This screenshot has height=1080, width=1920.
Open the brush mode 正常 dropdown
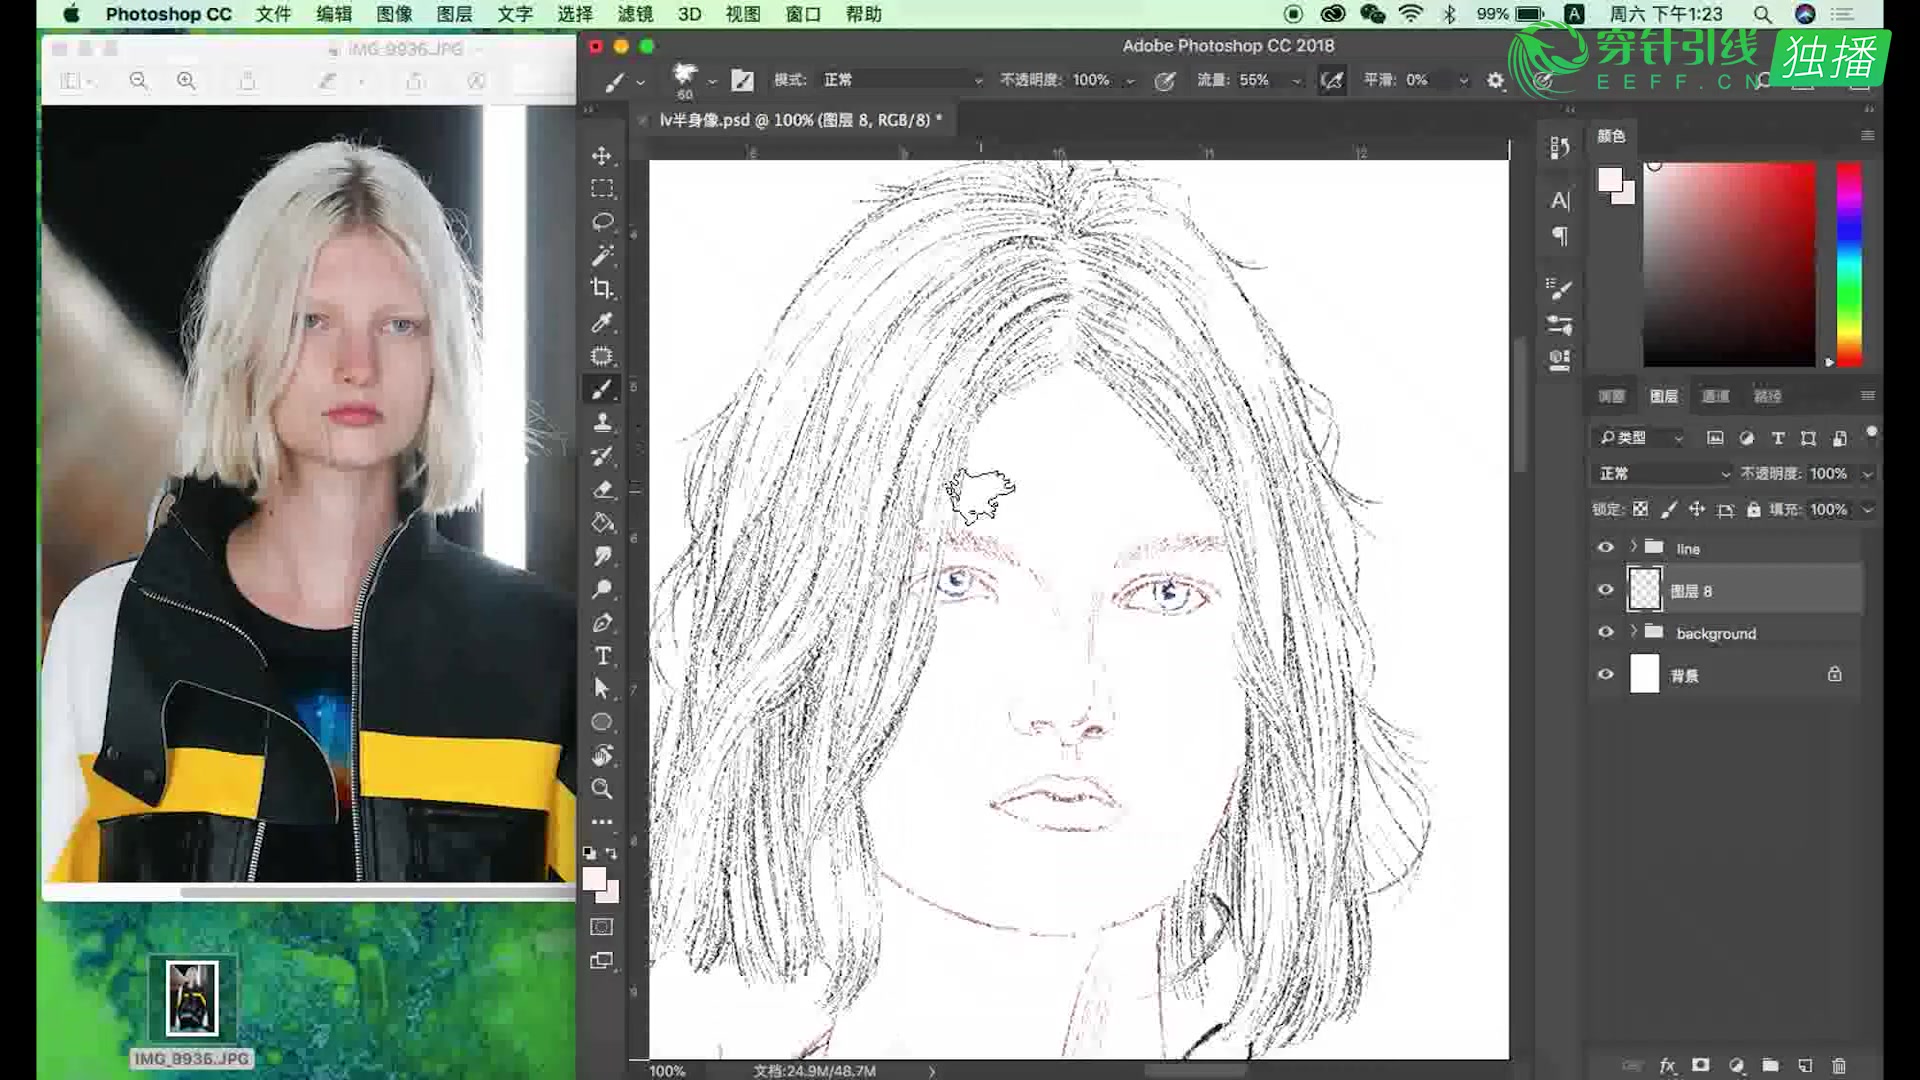(x=900, y=80)
